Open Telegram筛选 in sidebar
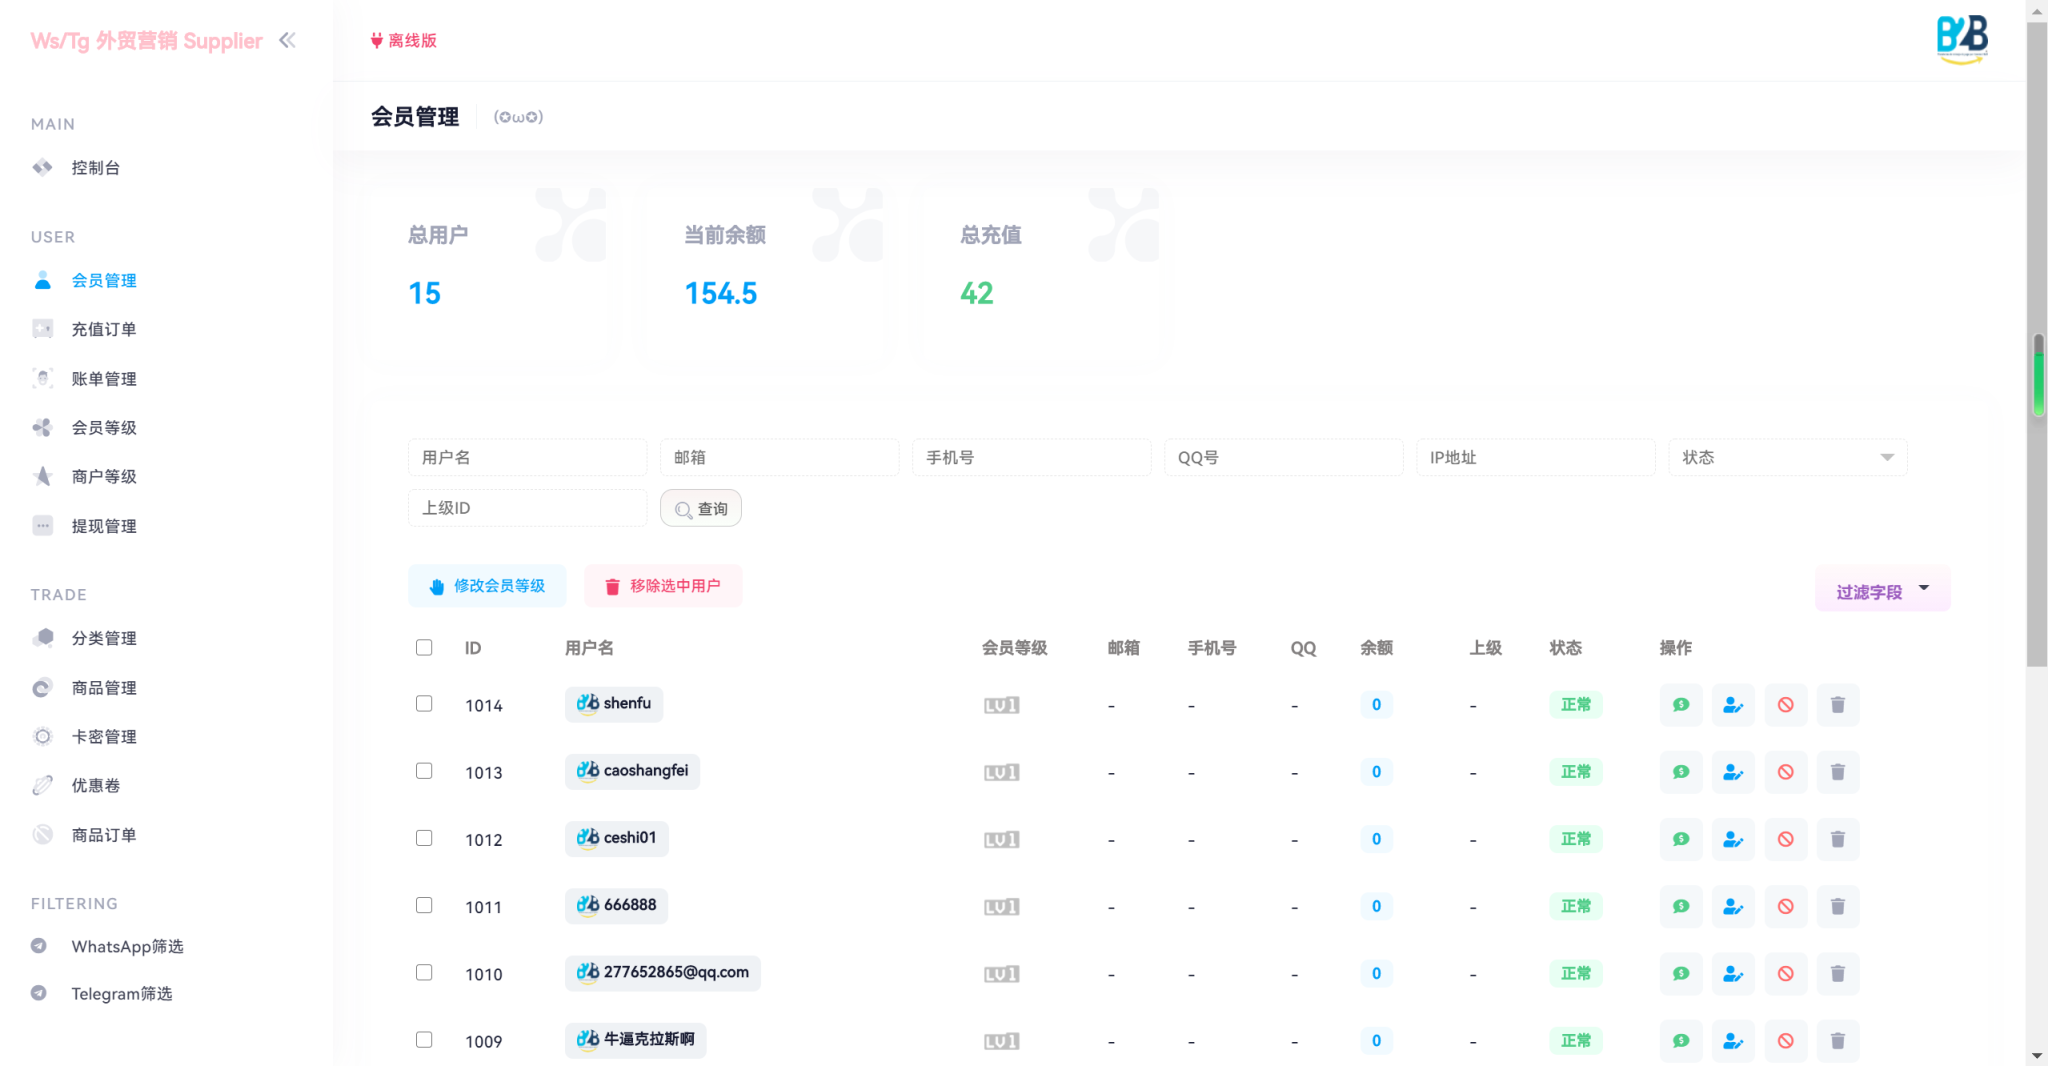Screen dimensions: 2048x1066 [121, 994]
